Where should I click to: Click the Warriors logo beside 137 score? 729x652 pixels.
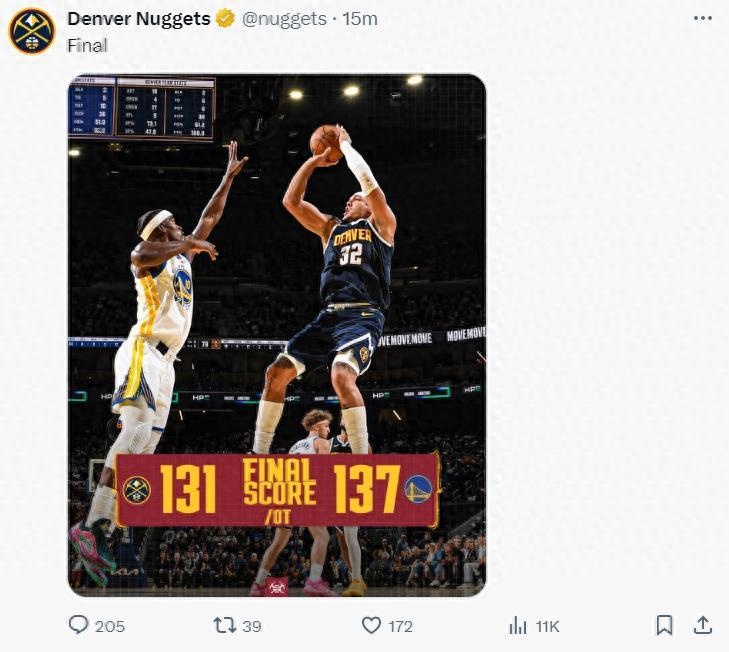(418, 489)
